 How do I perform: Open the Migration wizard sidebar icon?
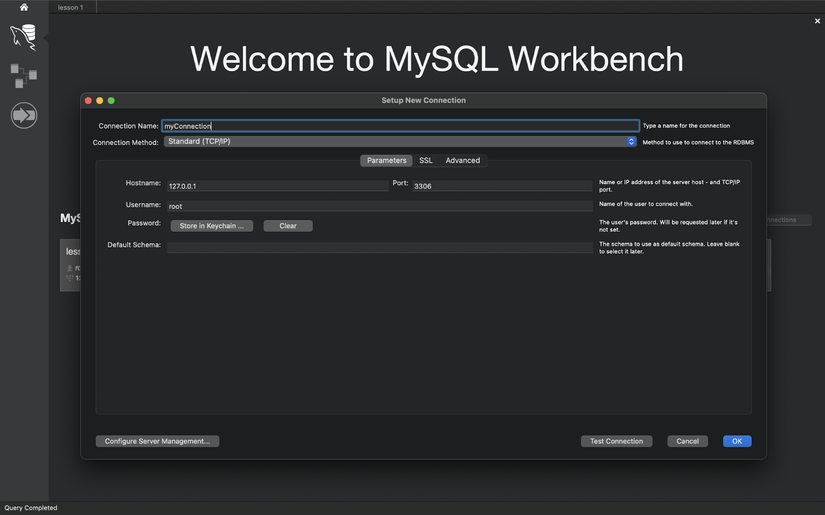[24, 115]
